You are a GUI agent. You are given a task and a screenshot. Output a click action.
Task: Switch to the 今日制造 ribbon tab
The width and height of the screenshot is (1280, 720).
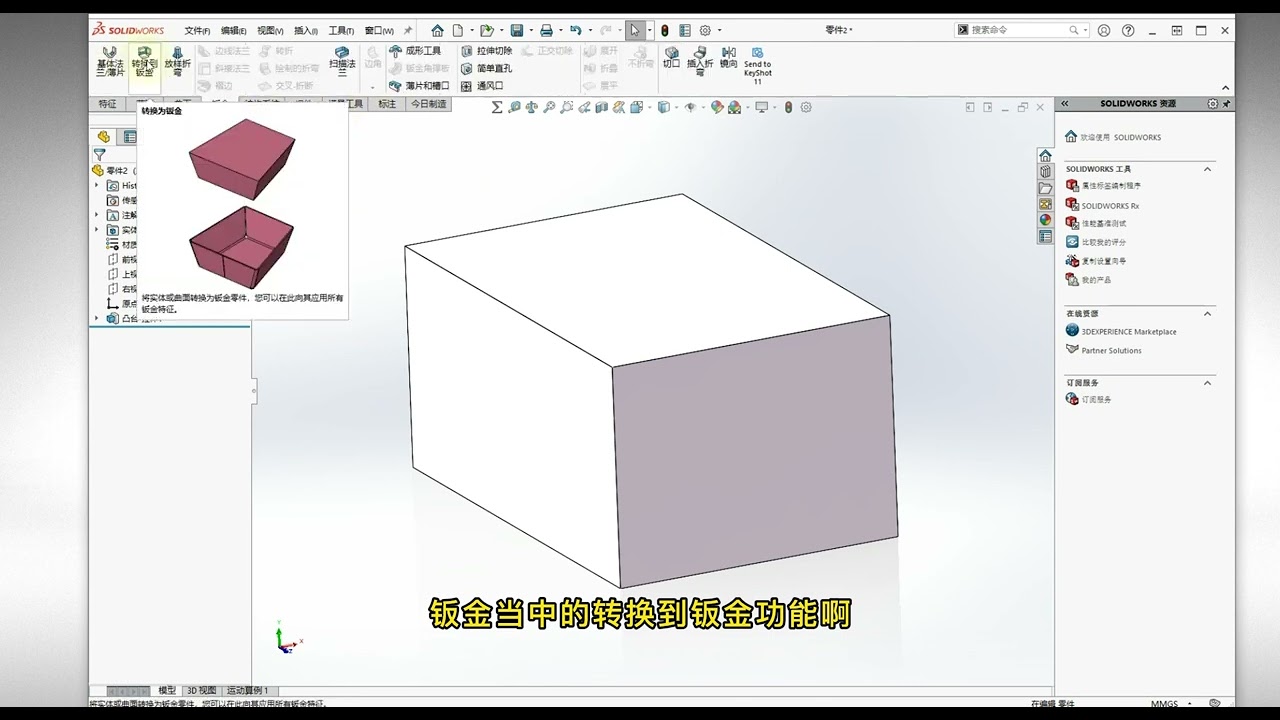[429, 104]
